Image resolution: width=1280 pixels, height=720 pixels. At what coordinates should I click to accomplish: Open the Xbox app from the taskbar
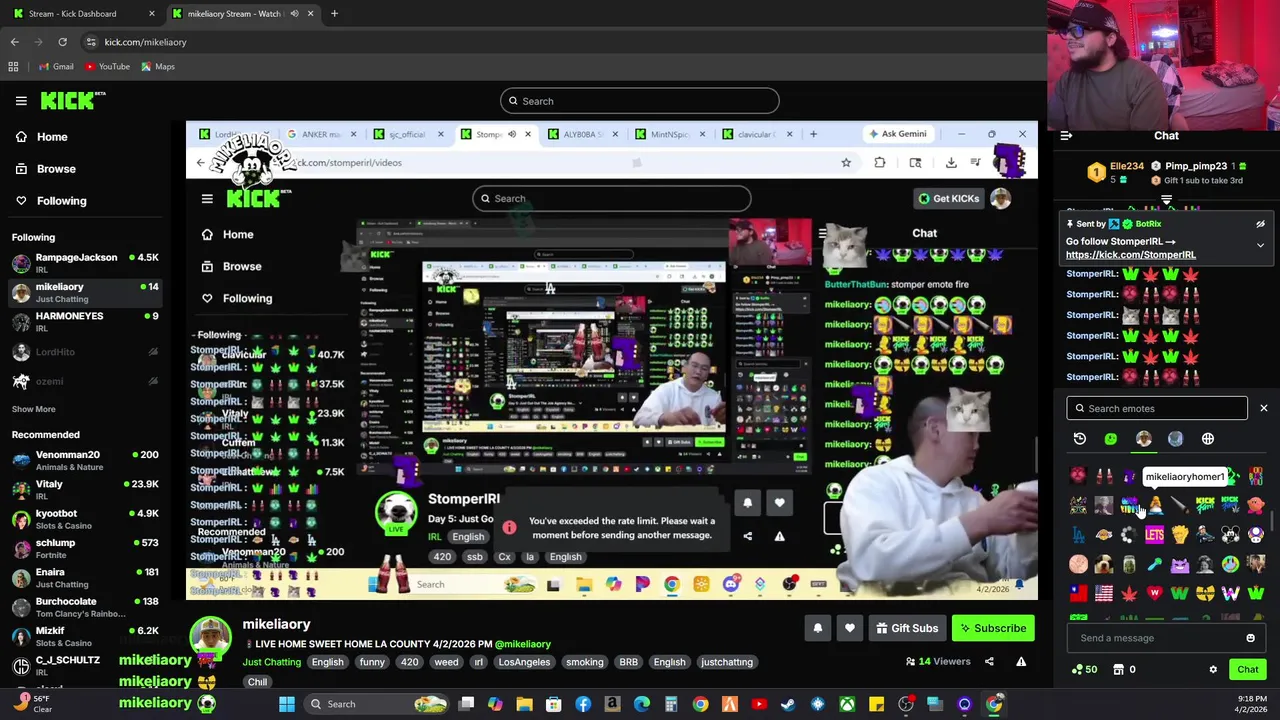point(847,704)
